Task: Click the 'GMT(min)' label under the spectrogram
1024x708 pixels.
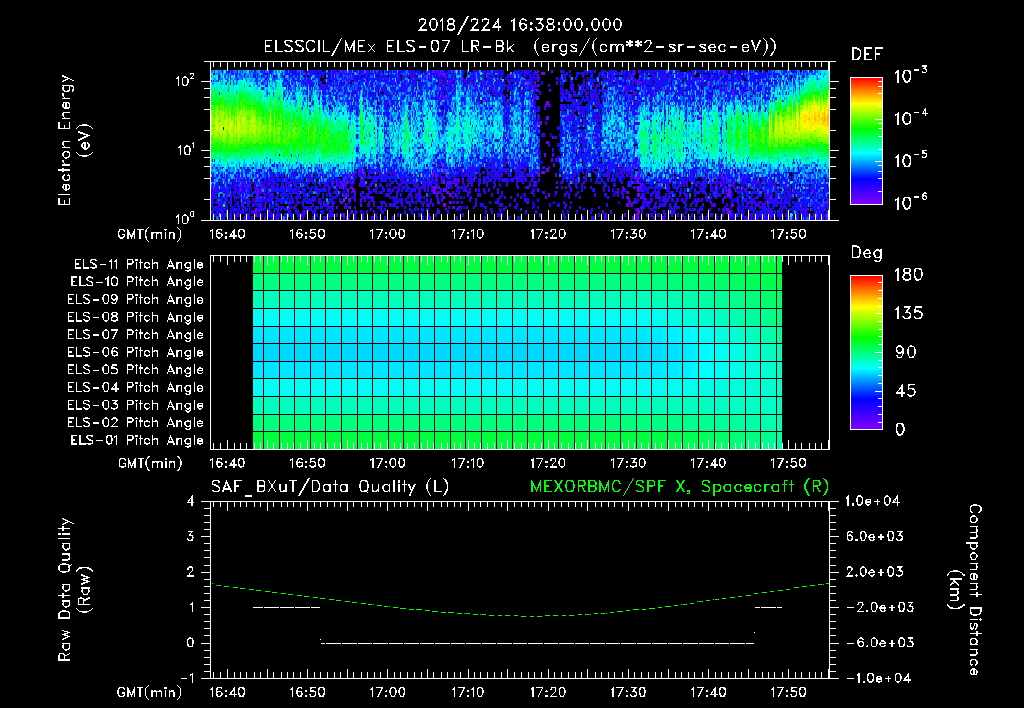Action: (150, 234)
